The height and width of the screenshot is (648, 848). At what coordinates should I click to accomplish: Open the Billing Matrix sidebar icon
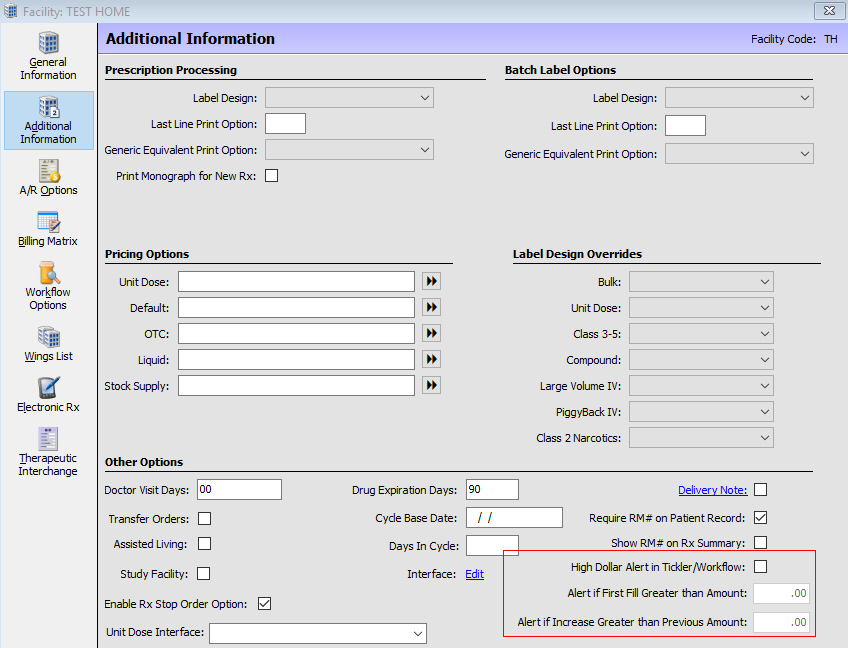pyautogui.click(x=48, y=229)
